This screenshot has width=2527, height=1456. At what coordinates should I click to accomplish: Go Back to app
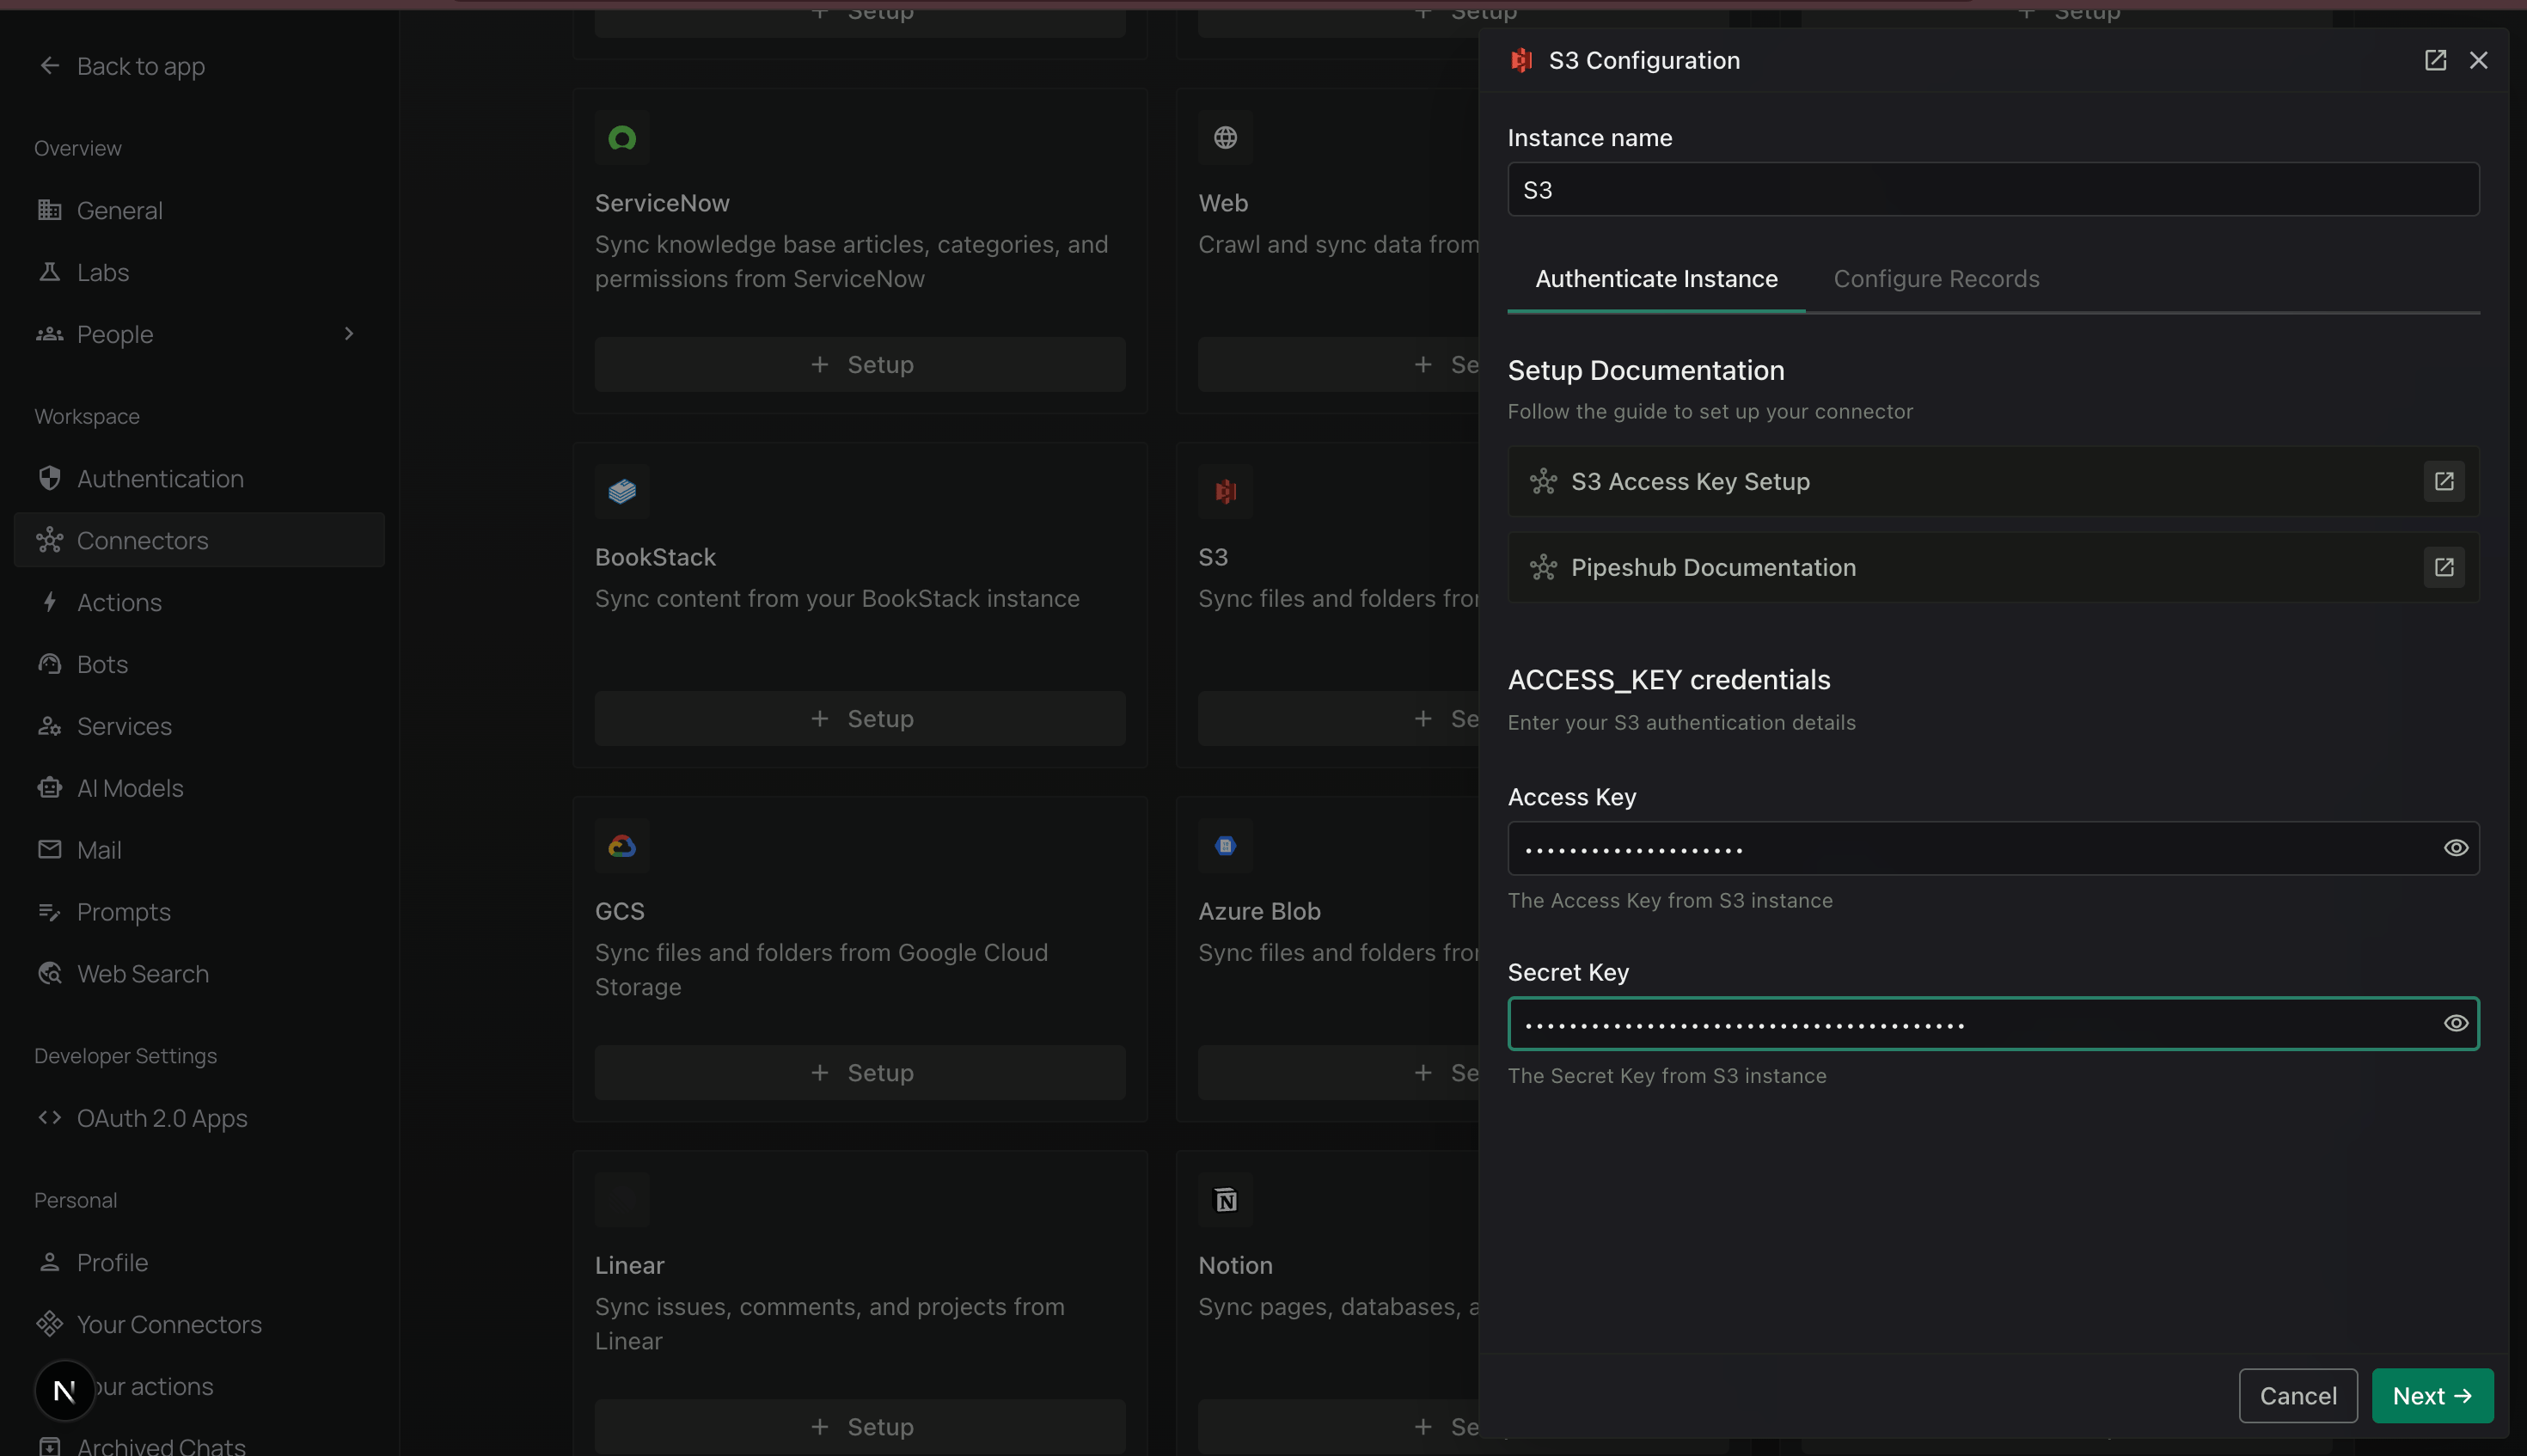pyautogui.click(x=122, y=66)
